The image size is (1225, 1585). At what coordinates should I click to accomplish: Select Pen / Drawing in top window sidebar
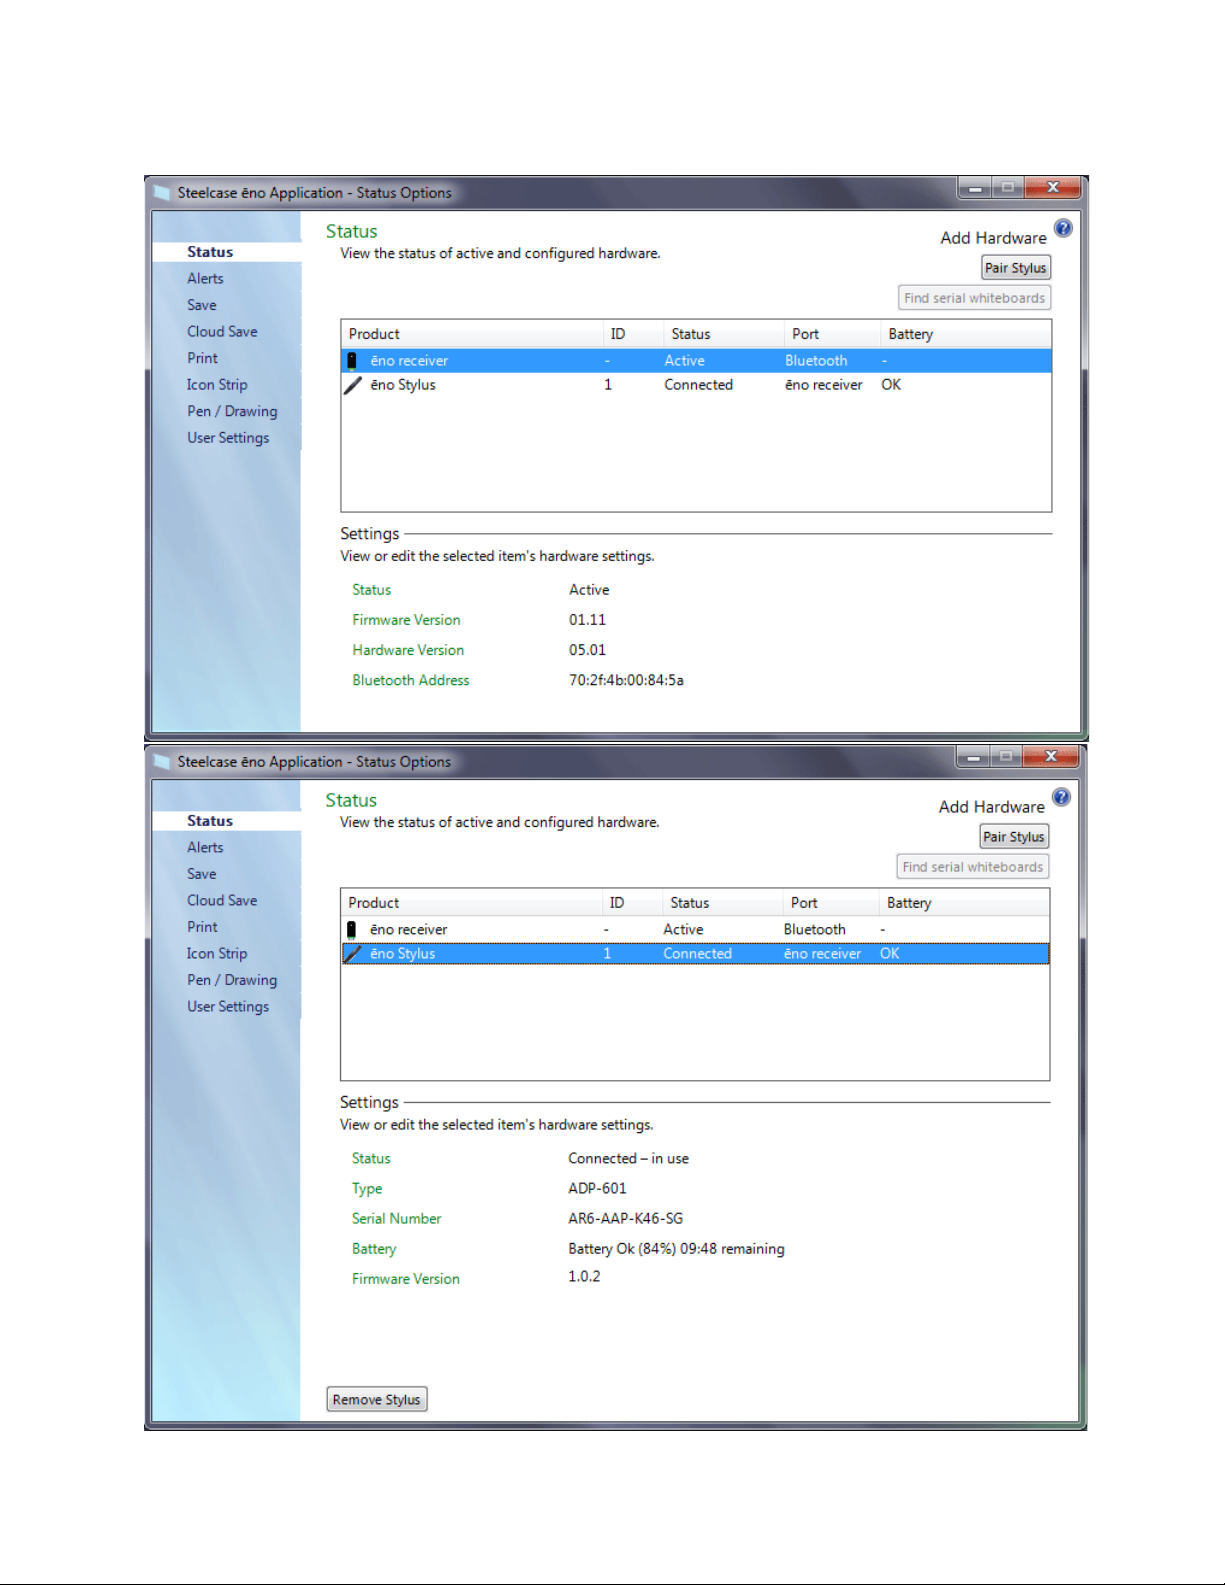tap(232, 411)
